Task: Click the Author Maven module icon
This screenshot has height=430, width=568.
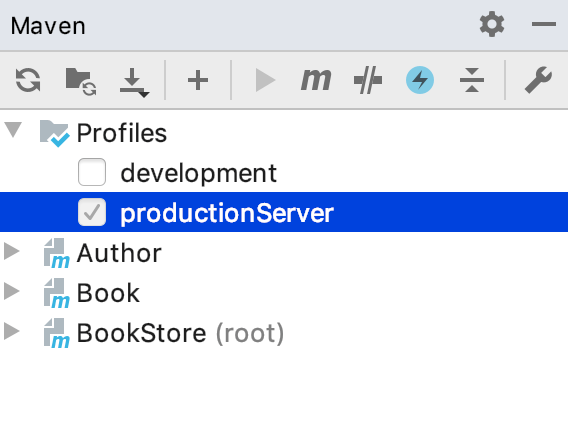Action: click(57, 253)
